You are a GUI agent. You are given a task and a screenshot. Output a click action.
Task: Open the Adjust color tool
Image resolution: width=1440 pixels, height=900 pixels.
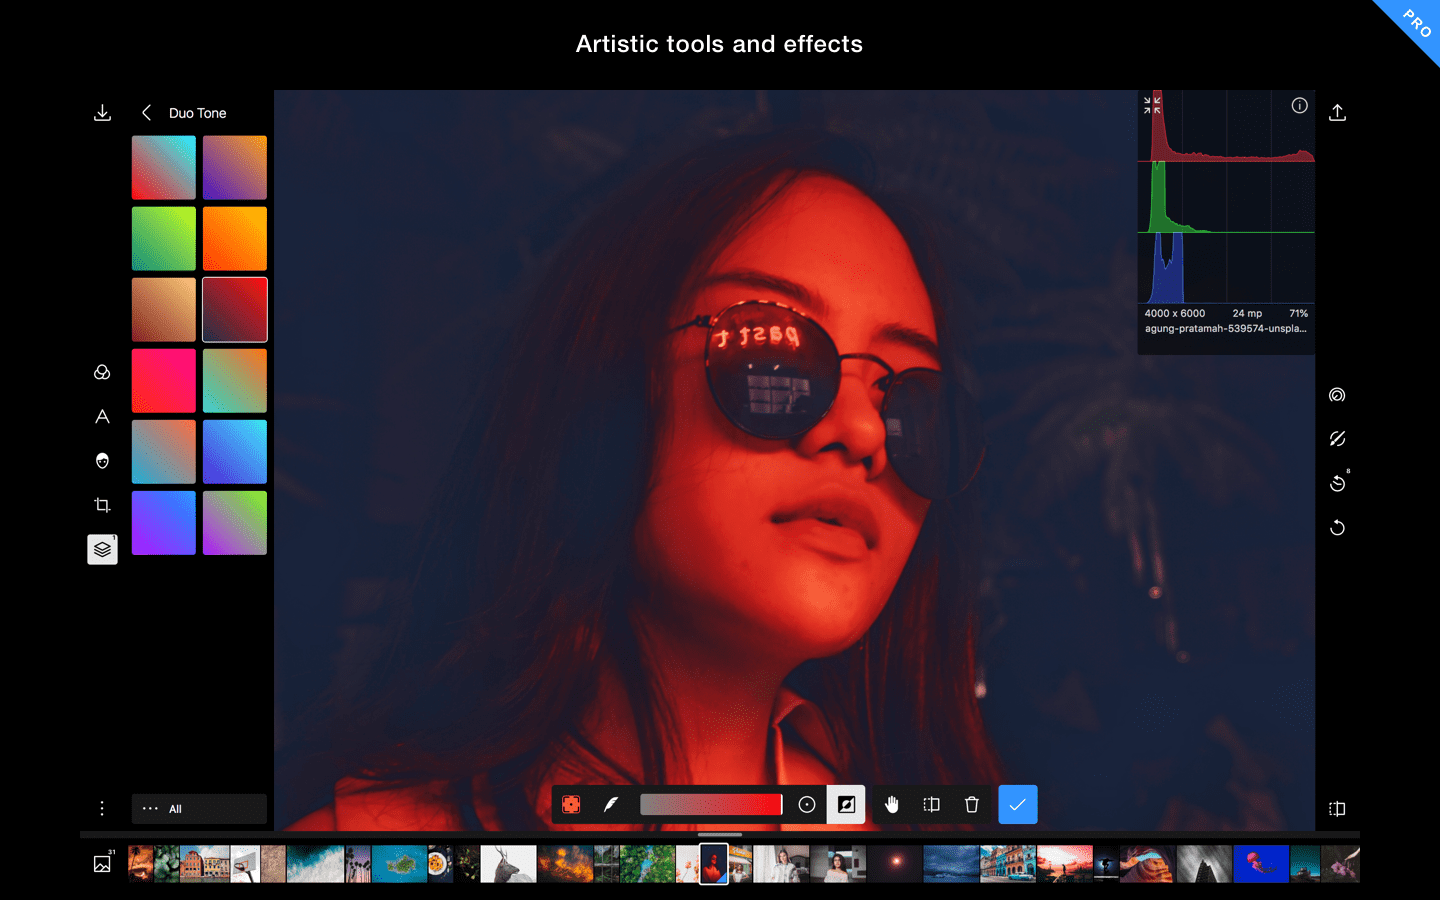pyautogui.click(x=102, y=372)
